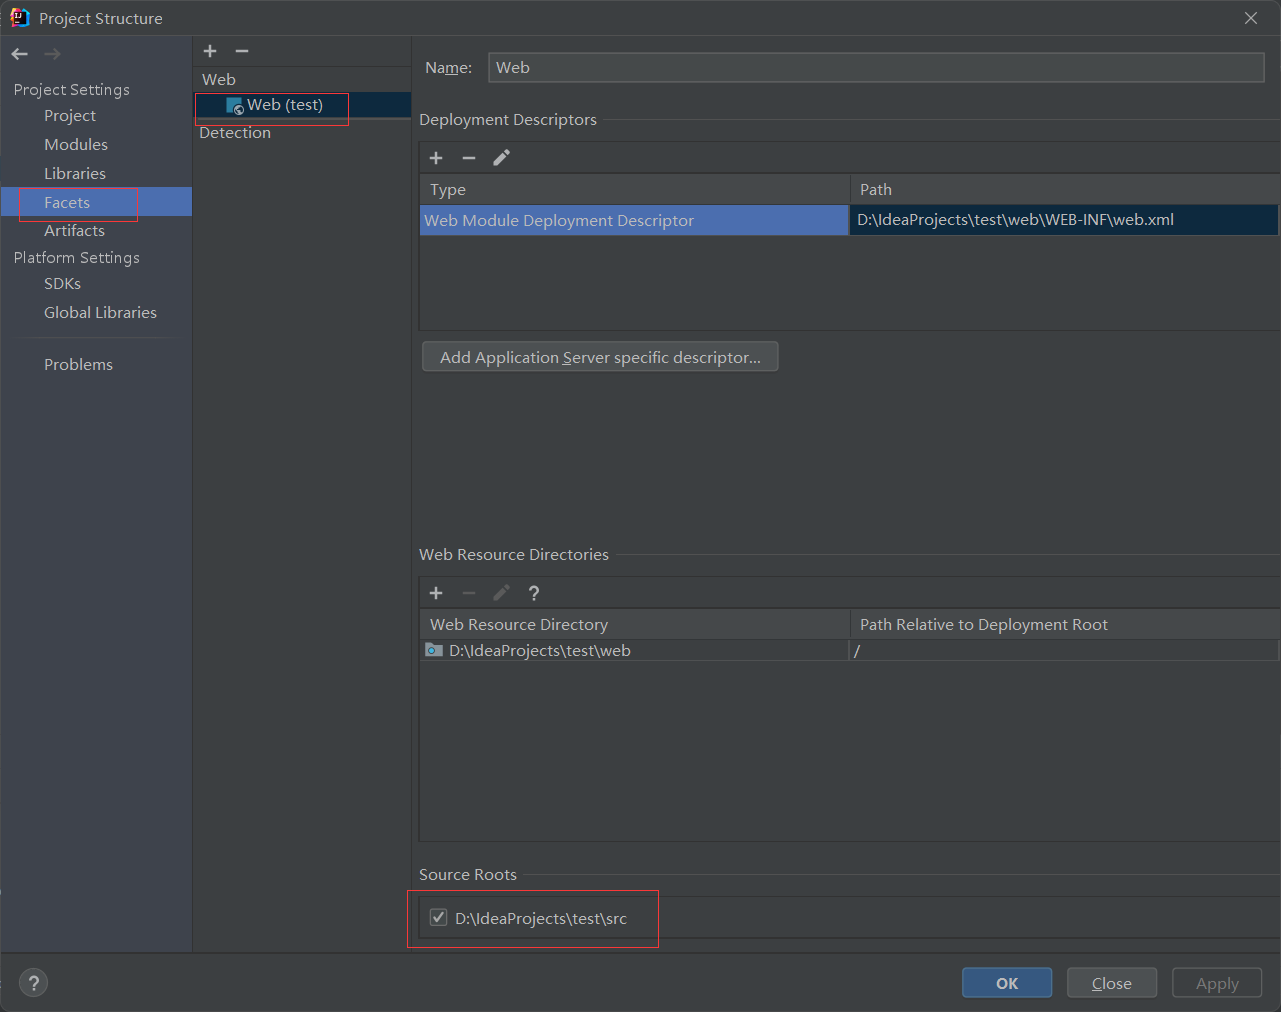1281x1012 pixels.
Task: Add a new facet with plus icon
Action: click(x=210, y=51)
